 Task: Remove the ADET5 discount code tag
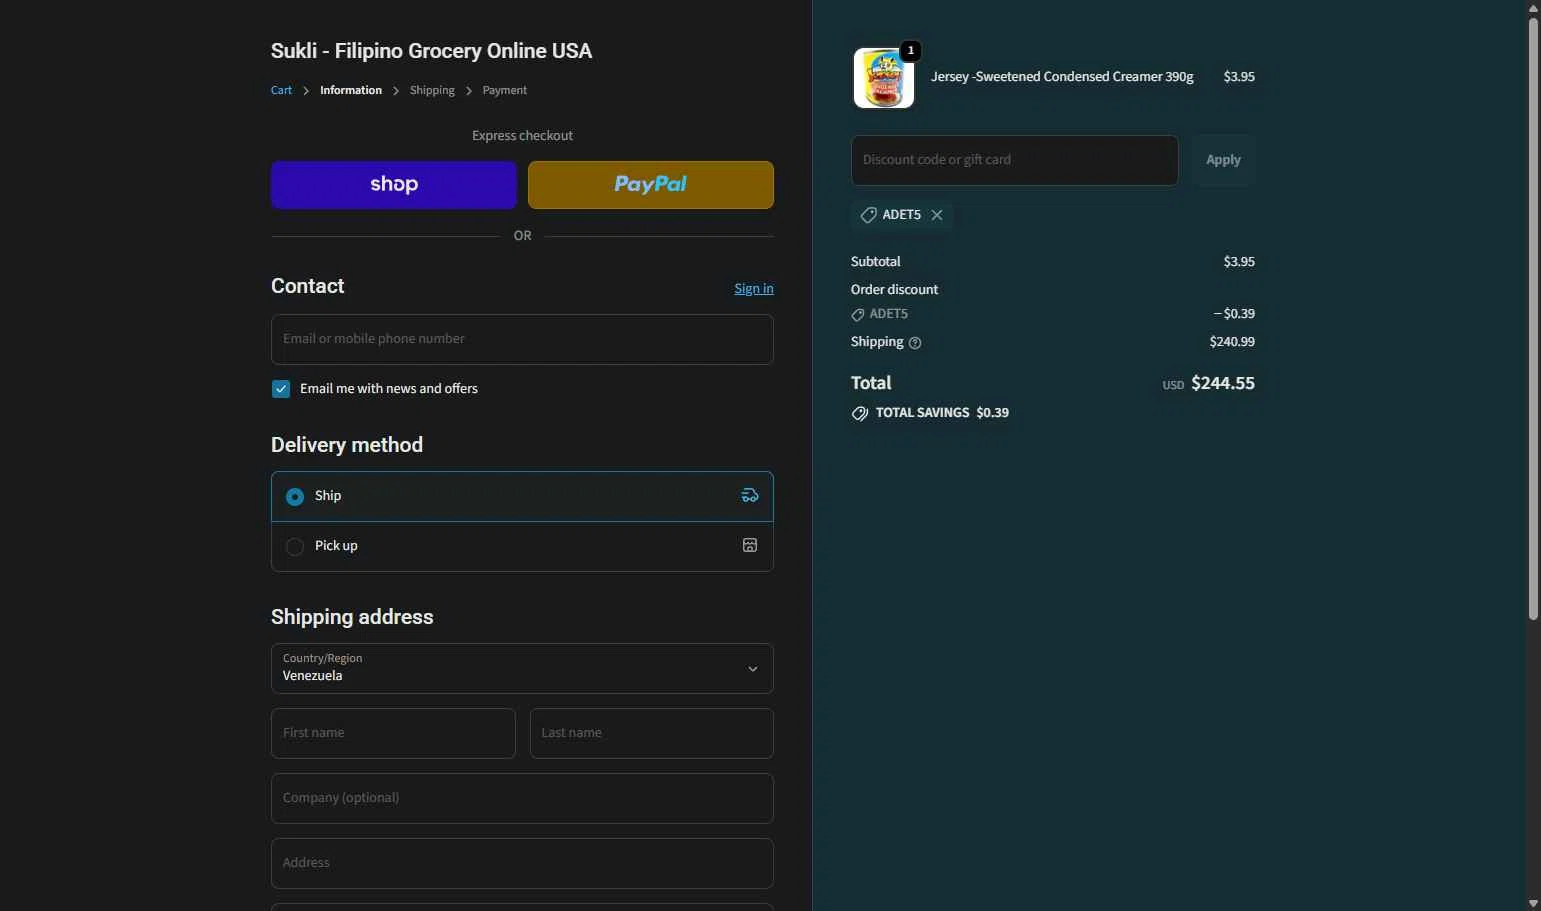[x=937, y=215]
